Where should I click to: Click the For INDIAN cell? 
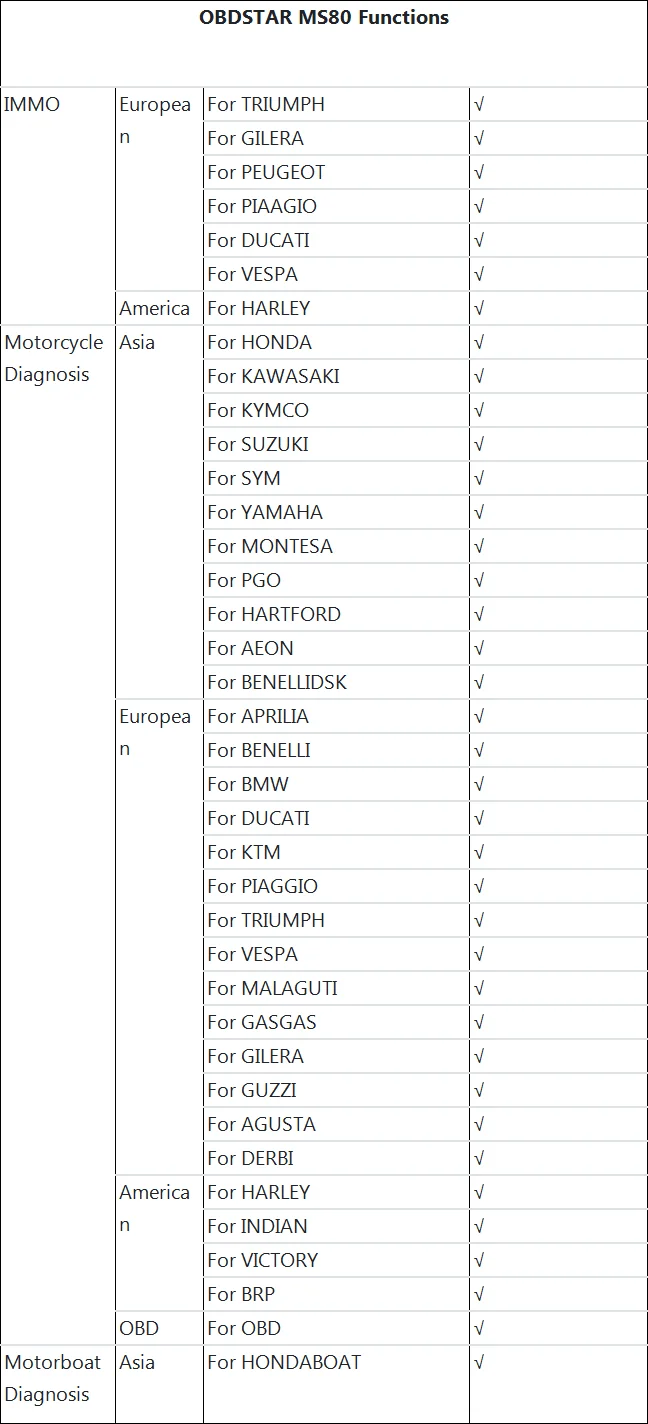click(x=336, y=1226)
